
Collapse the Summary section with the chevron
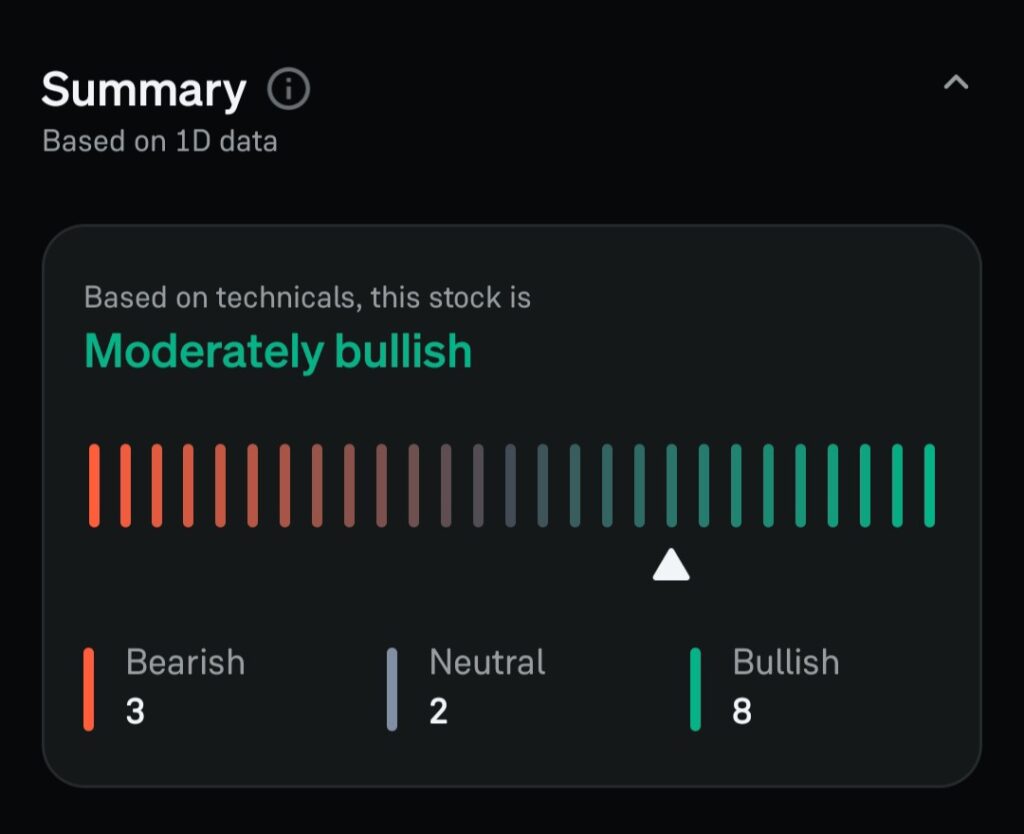956,83
